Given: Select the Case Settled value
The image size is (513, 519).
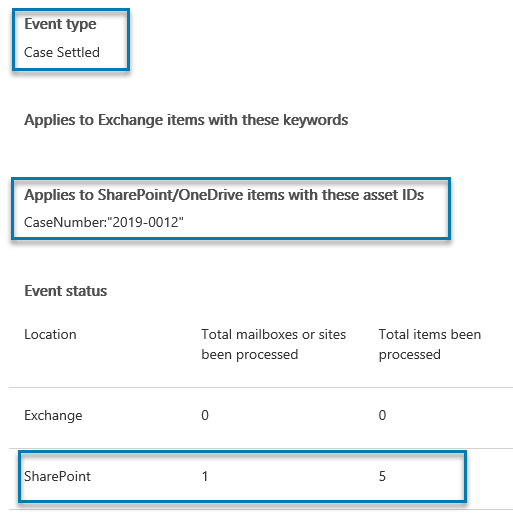Looking at the screenshot, I should (x=62, y=52).
